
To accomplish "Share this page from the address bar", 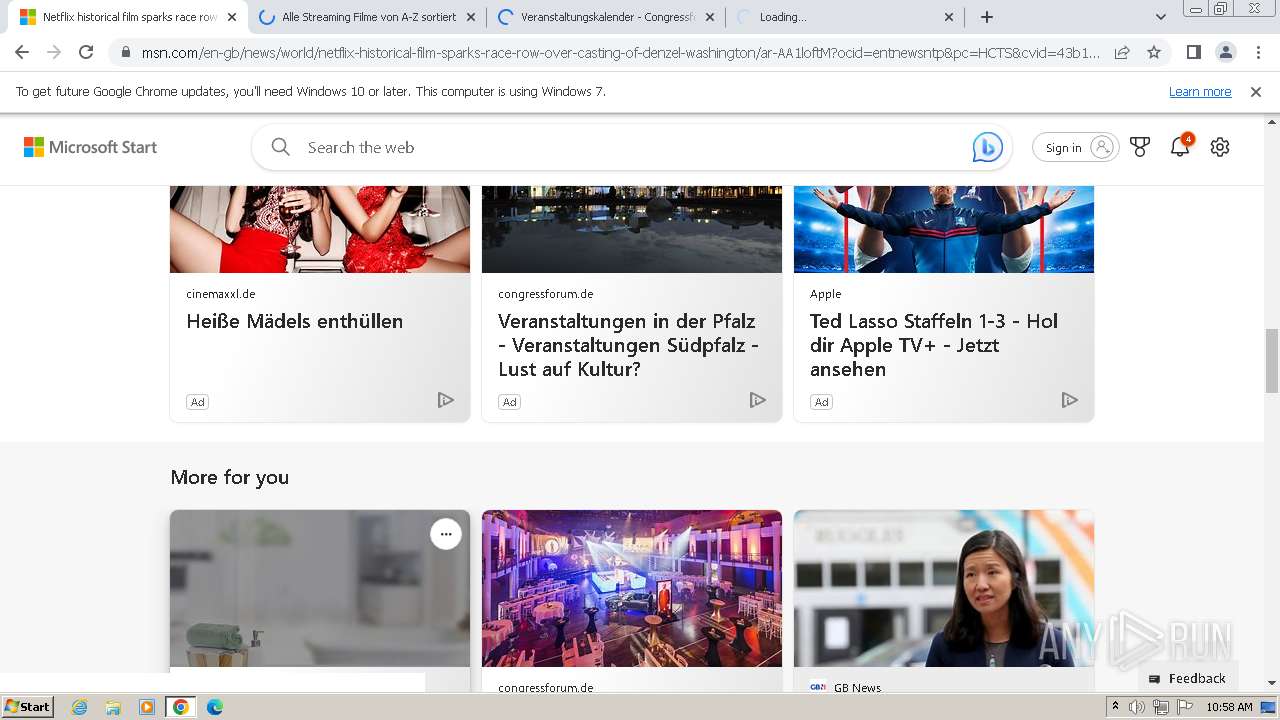I will (1122, 52).
